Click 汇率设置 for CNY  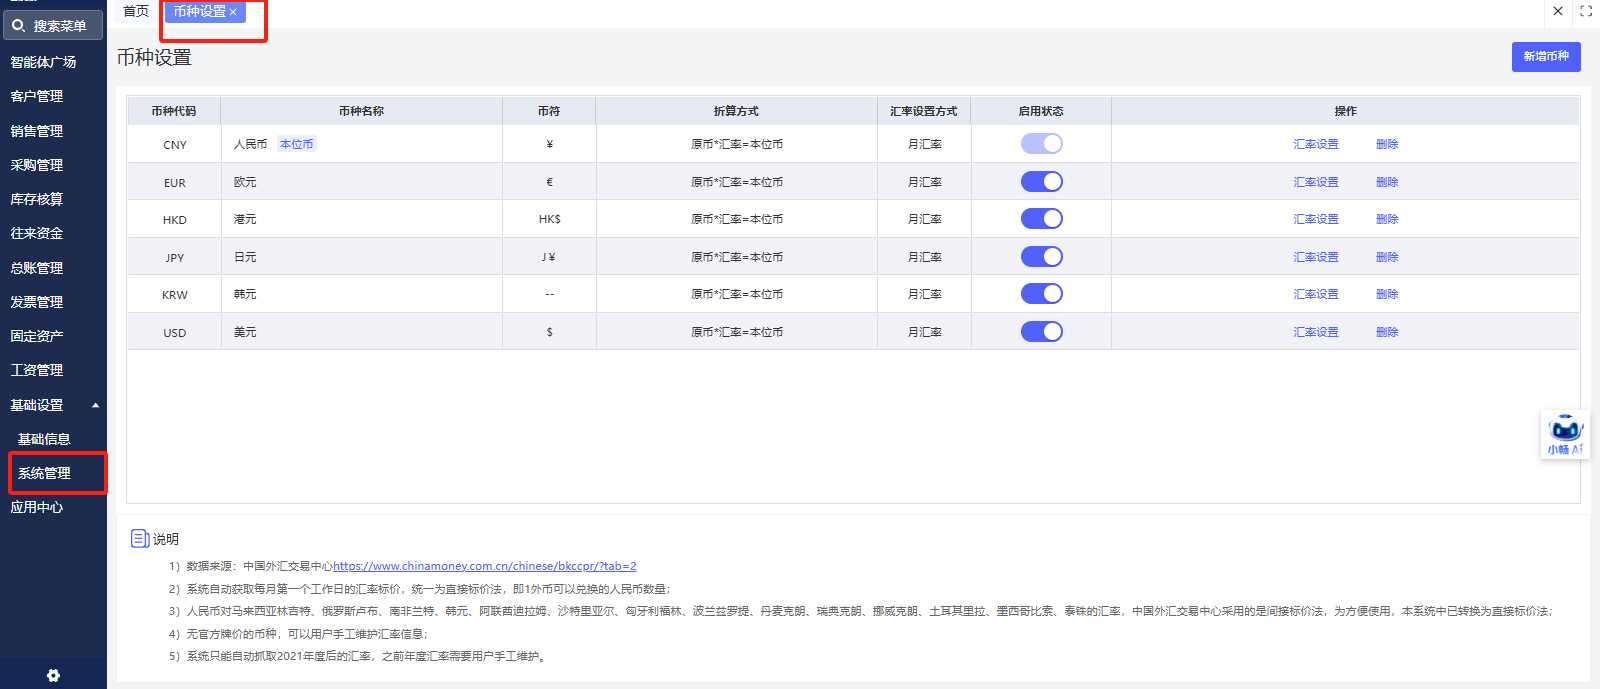[x=1315, y=144]
